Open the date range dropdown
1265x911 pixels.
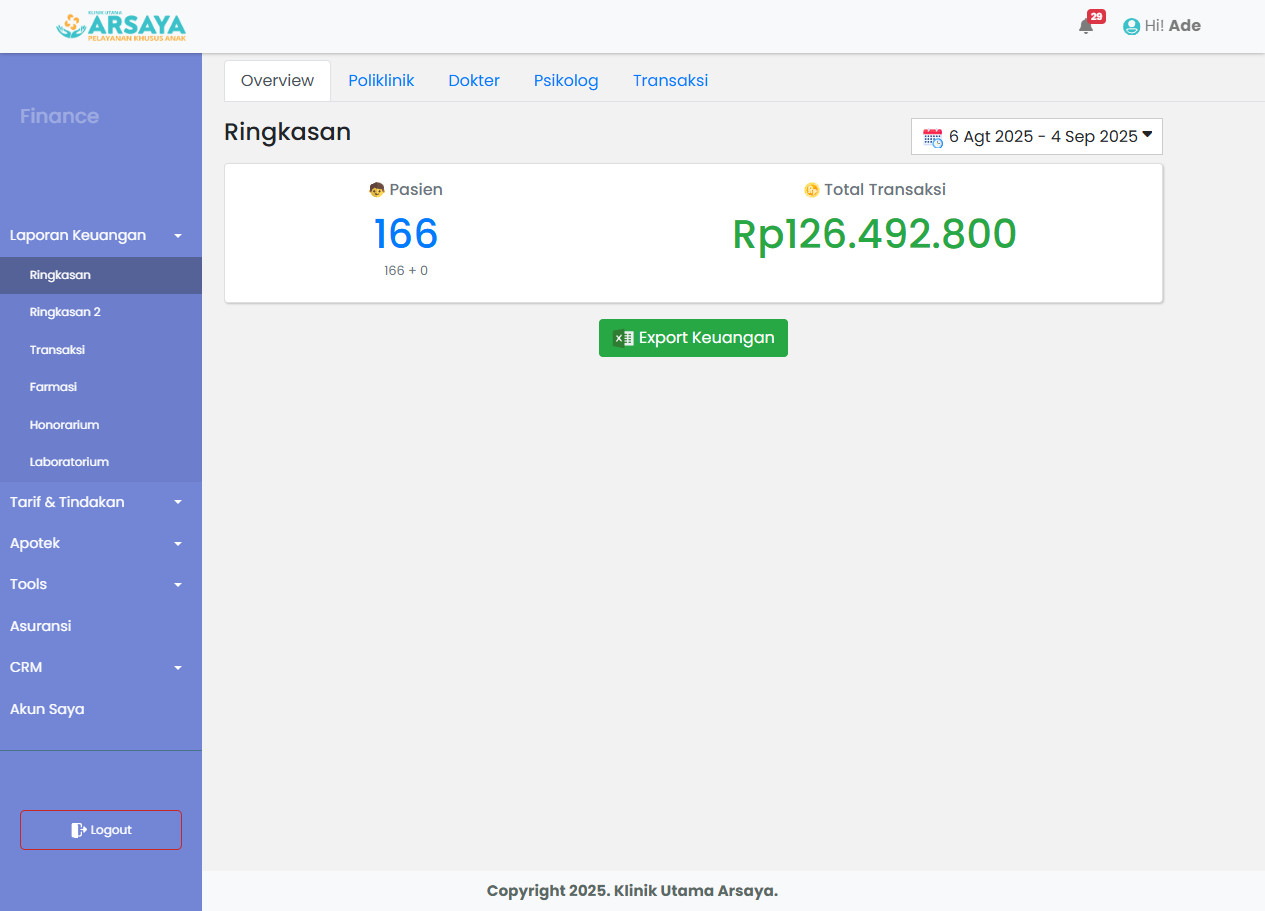coord(1036,137)
